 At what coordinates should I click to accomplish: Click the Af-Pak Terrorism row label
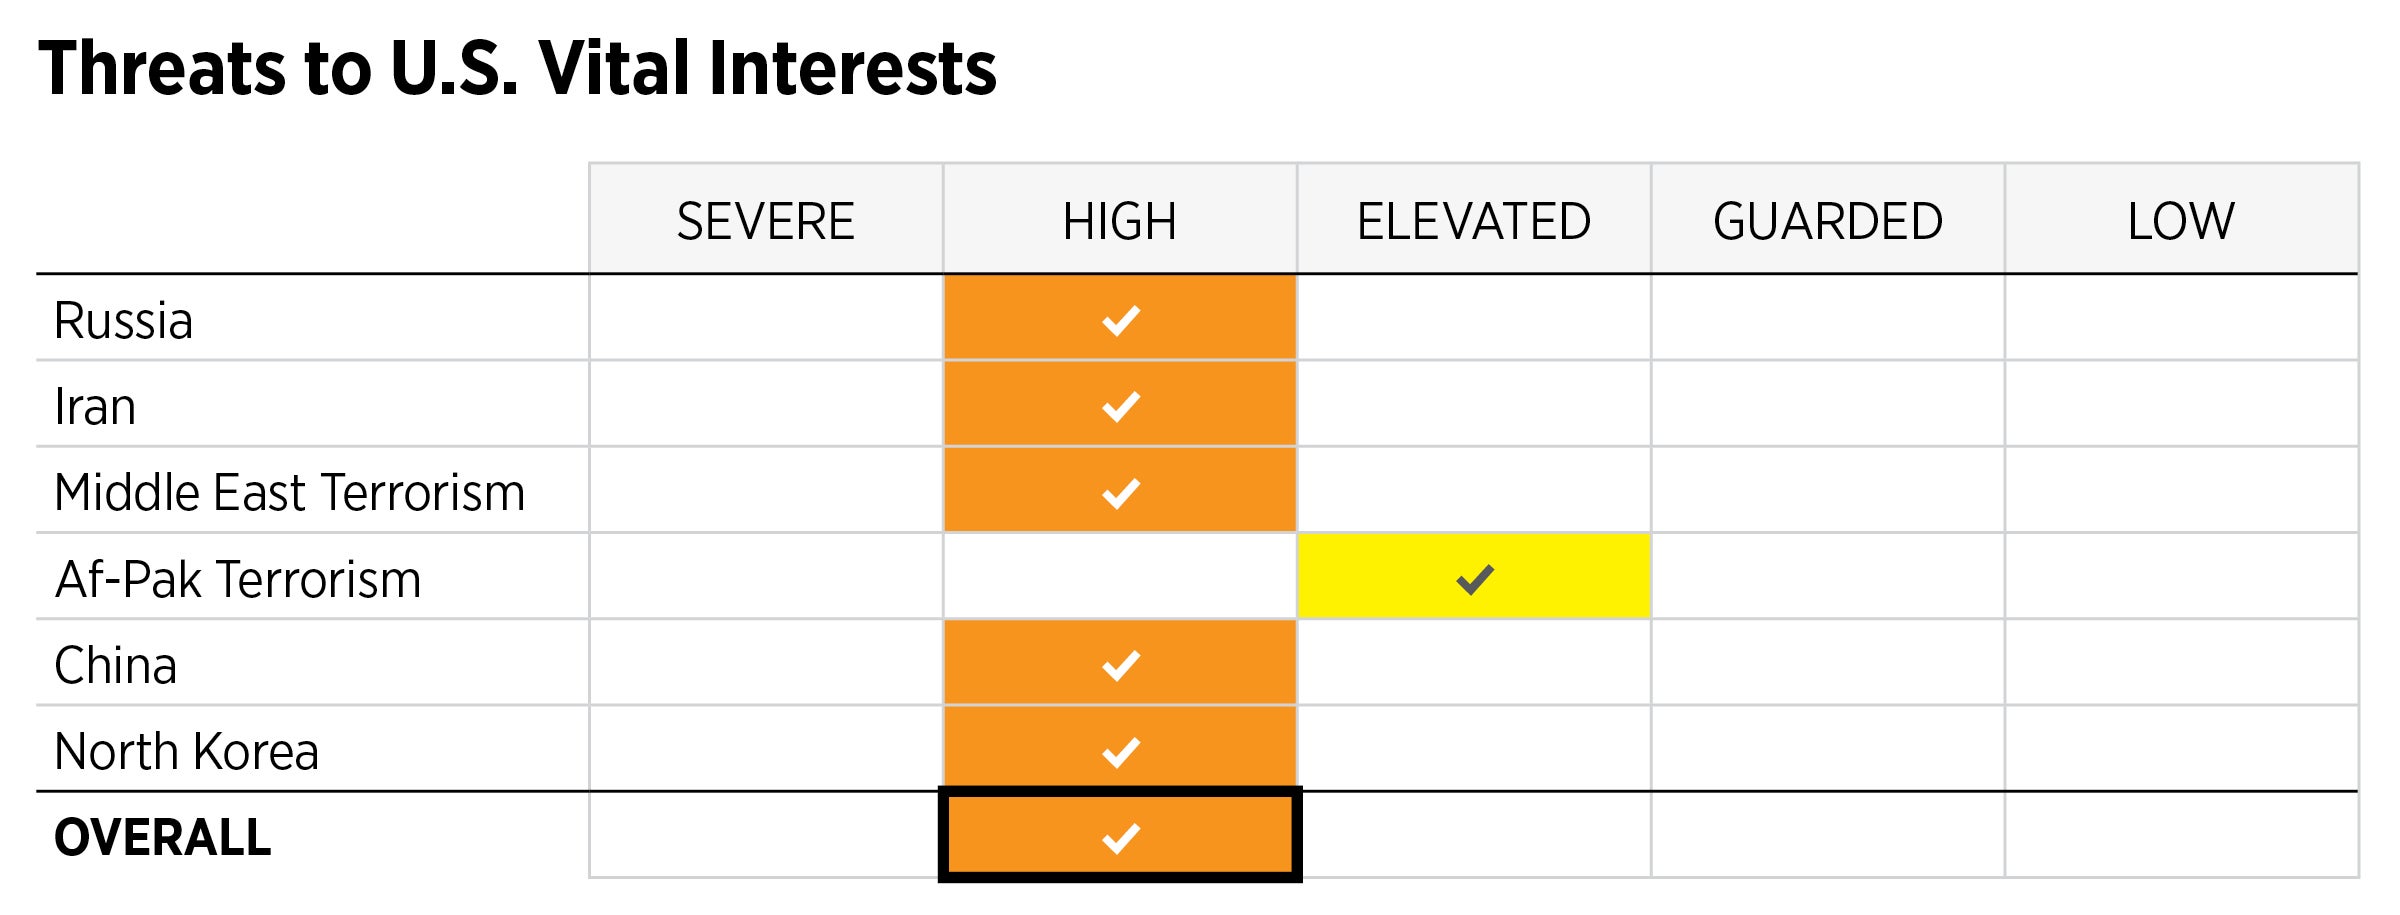click(x=238, y=580)
